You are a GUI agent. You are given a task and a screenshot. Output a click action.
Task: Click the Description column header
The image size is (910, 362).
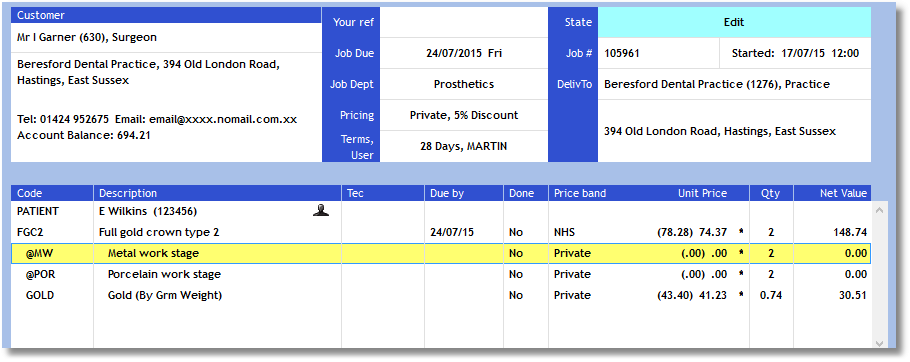(218, 193)
